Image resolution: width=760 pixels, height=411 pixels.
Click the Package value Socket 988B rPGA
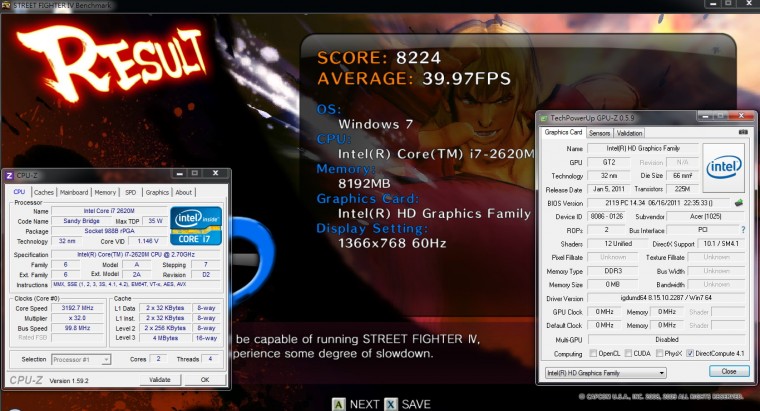109,231
